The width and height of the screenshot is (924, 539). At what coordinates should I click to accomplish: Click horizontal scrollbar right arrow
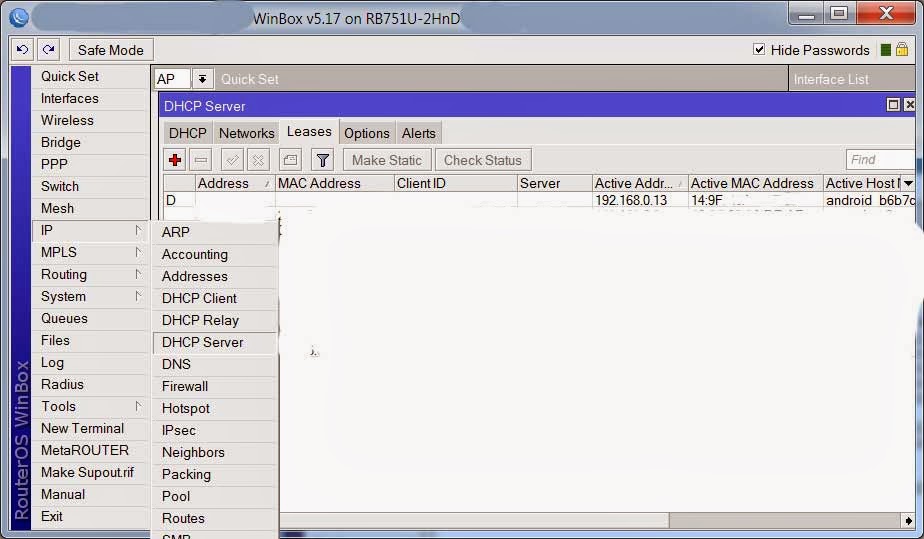pyautogui.click(x=908, y=520)
